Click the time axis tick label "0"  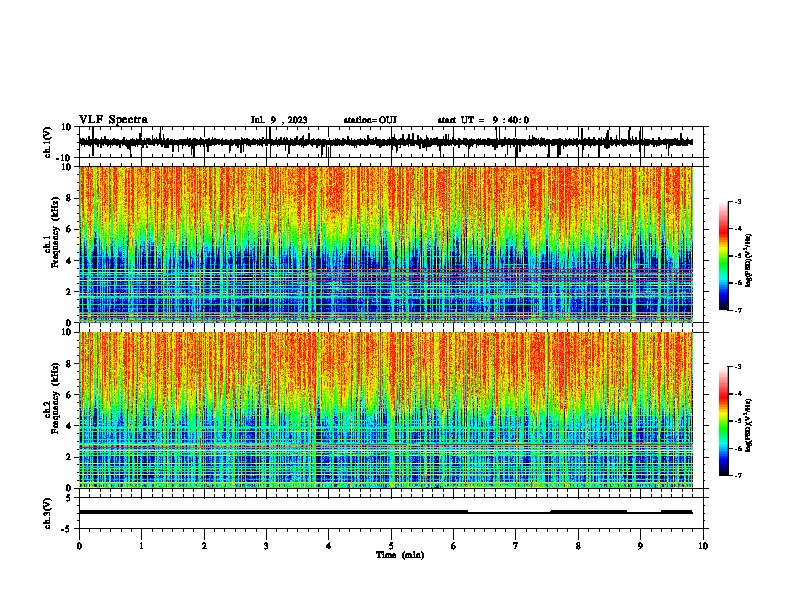pyautogui.click(x=79, y=546)
